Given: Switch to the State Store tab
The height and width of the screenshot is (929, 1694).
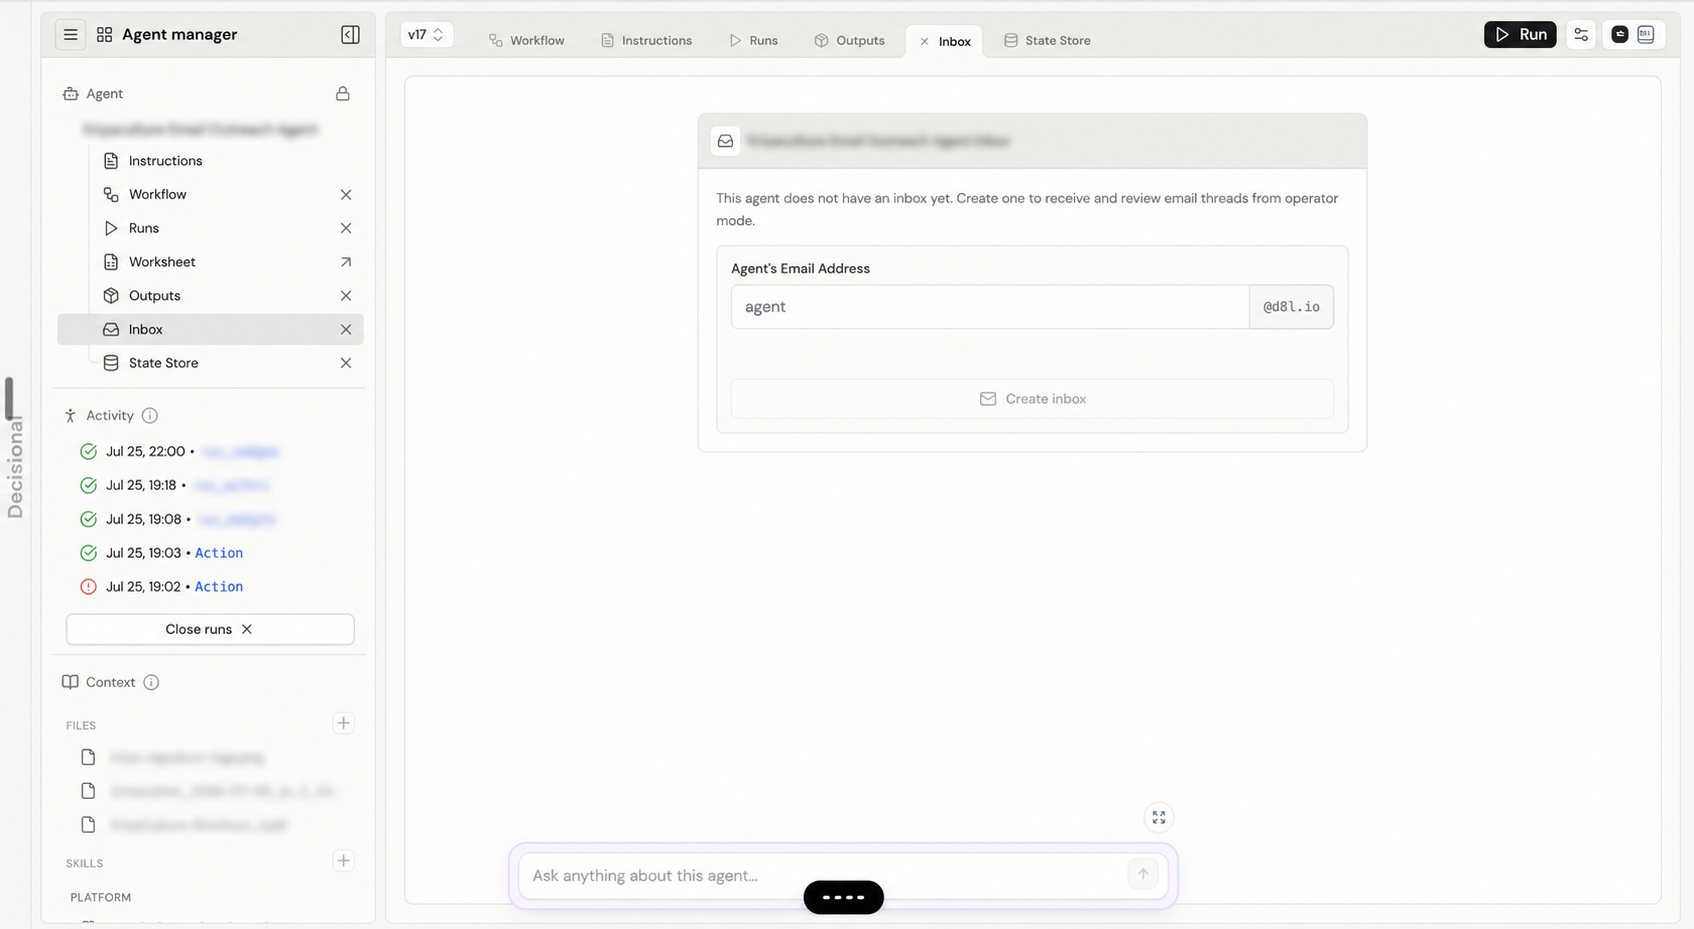Looking at the screenshot, I should click(1047, 40).
